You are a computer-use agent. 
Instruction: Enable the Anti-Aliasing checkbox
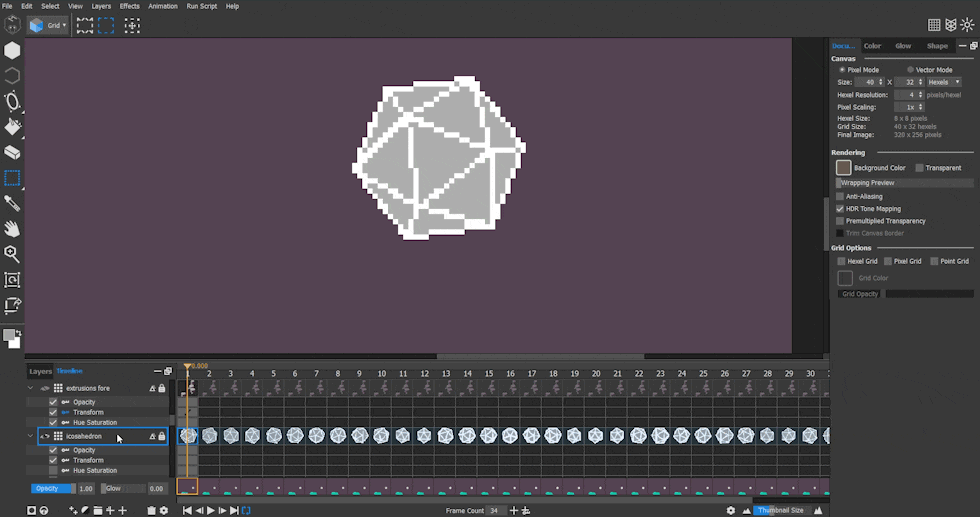pos(840,197)
